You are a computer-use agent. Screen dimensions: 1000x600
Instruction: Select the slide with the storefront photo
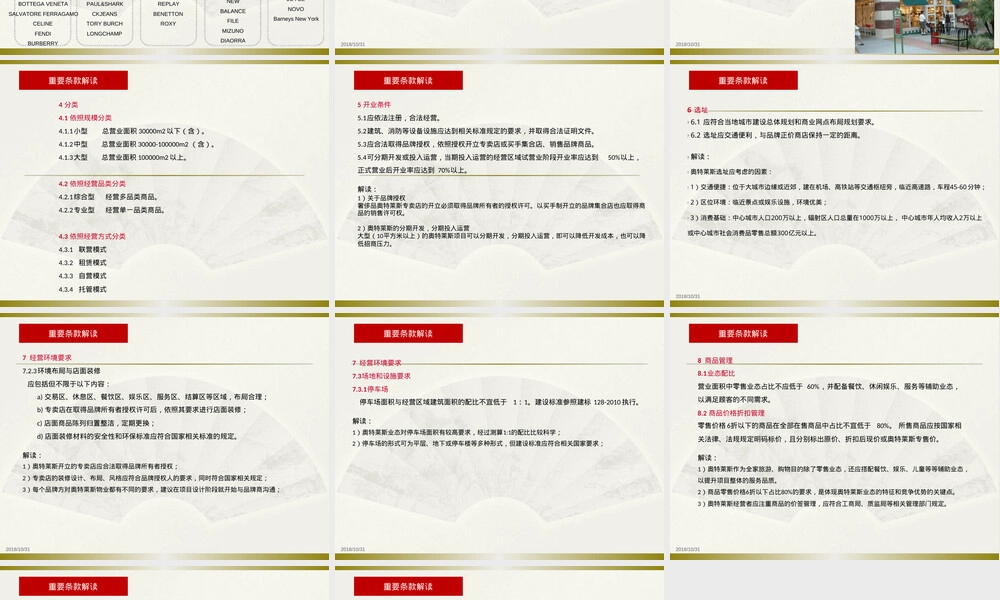[x=835, y=27]
